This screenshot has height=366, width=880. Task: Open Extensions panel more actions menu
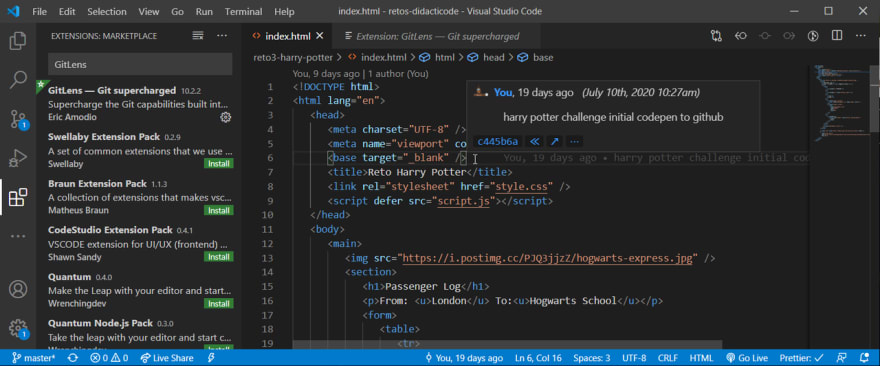[222, 35]
